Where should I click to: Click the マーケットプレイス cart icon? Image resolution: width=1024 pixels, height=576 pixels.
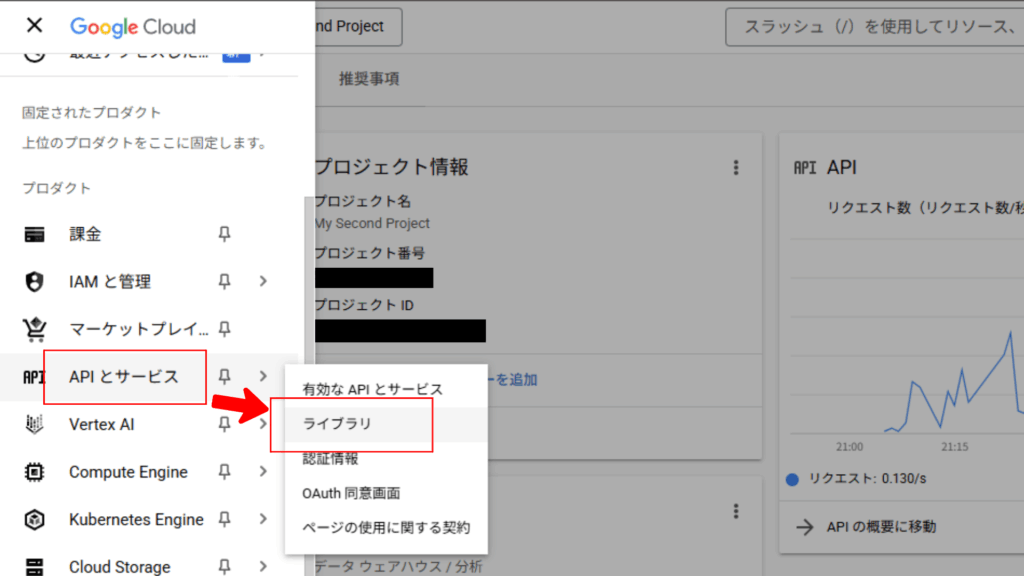[35, 329]
